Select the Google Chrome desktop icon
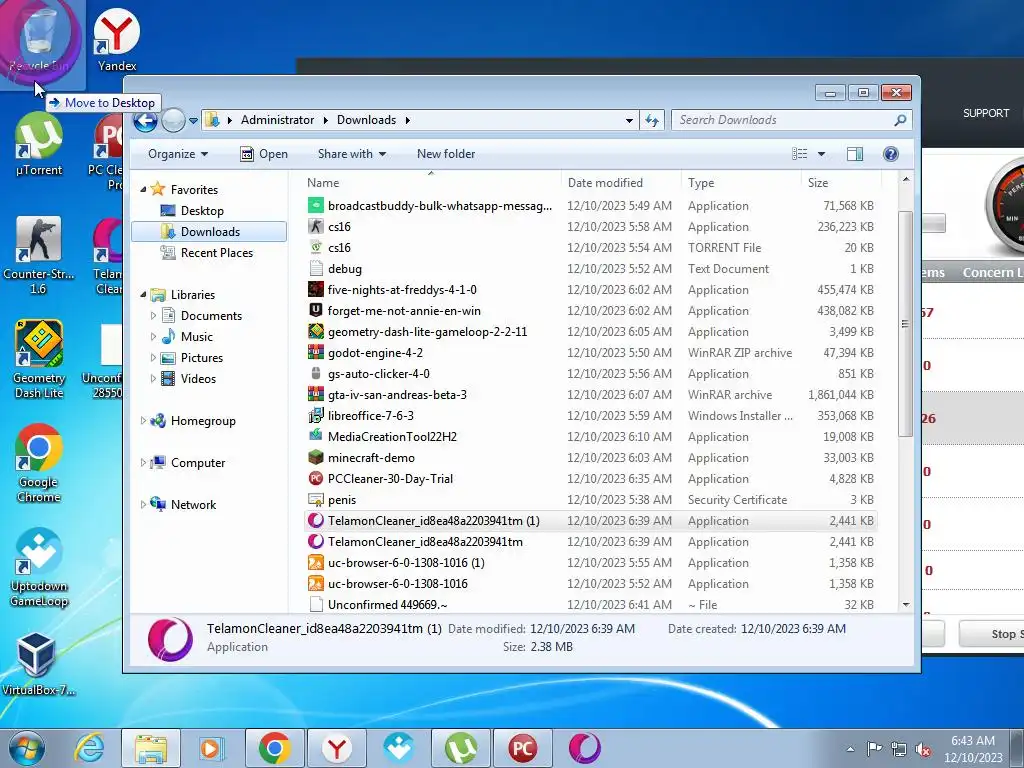Viewport: 1024px width, 768px height. (39, 463)
